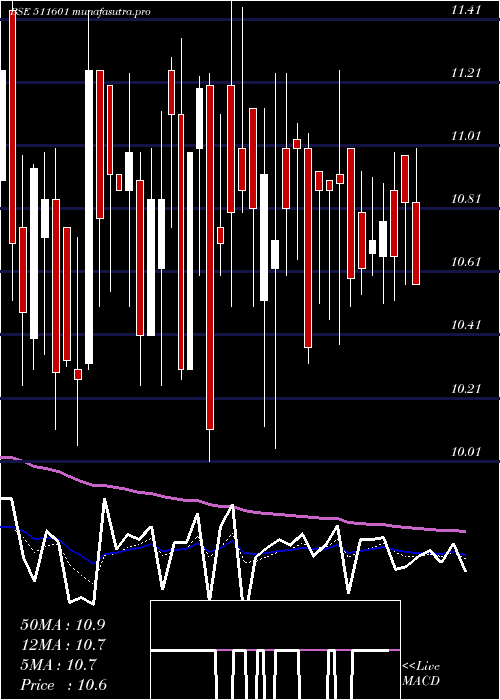Click the 11.21 price axis label
The width and height of the screenshot is (500, 700).
point(466,73)
